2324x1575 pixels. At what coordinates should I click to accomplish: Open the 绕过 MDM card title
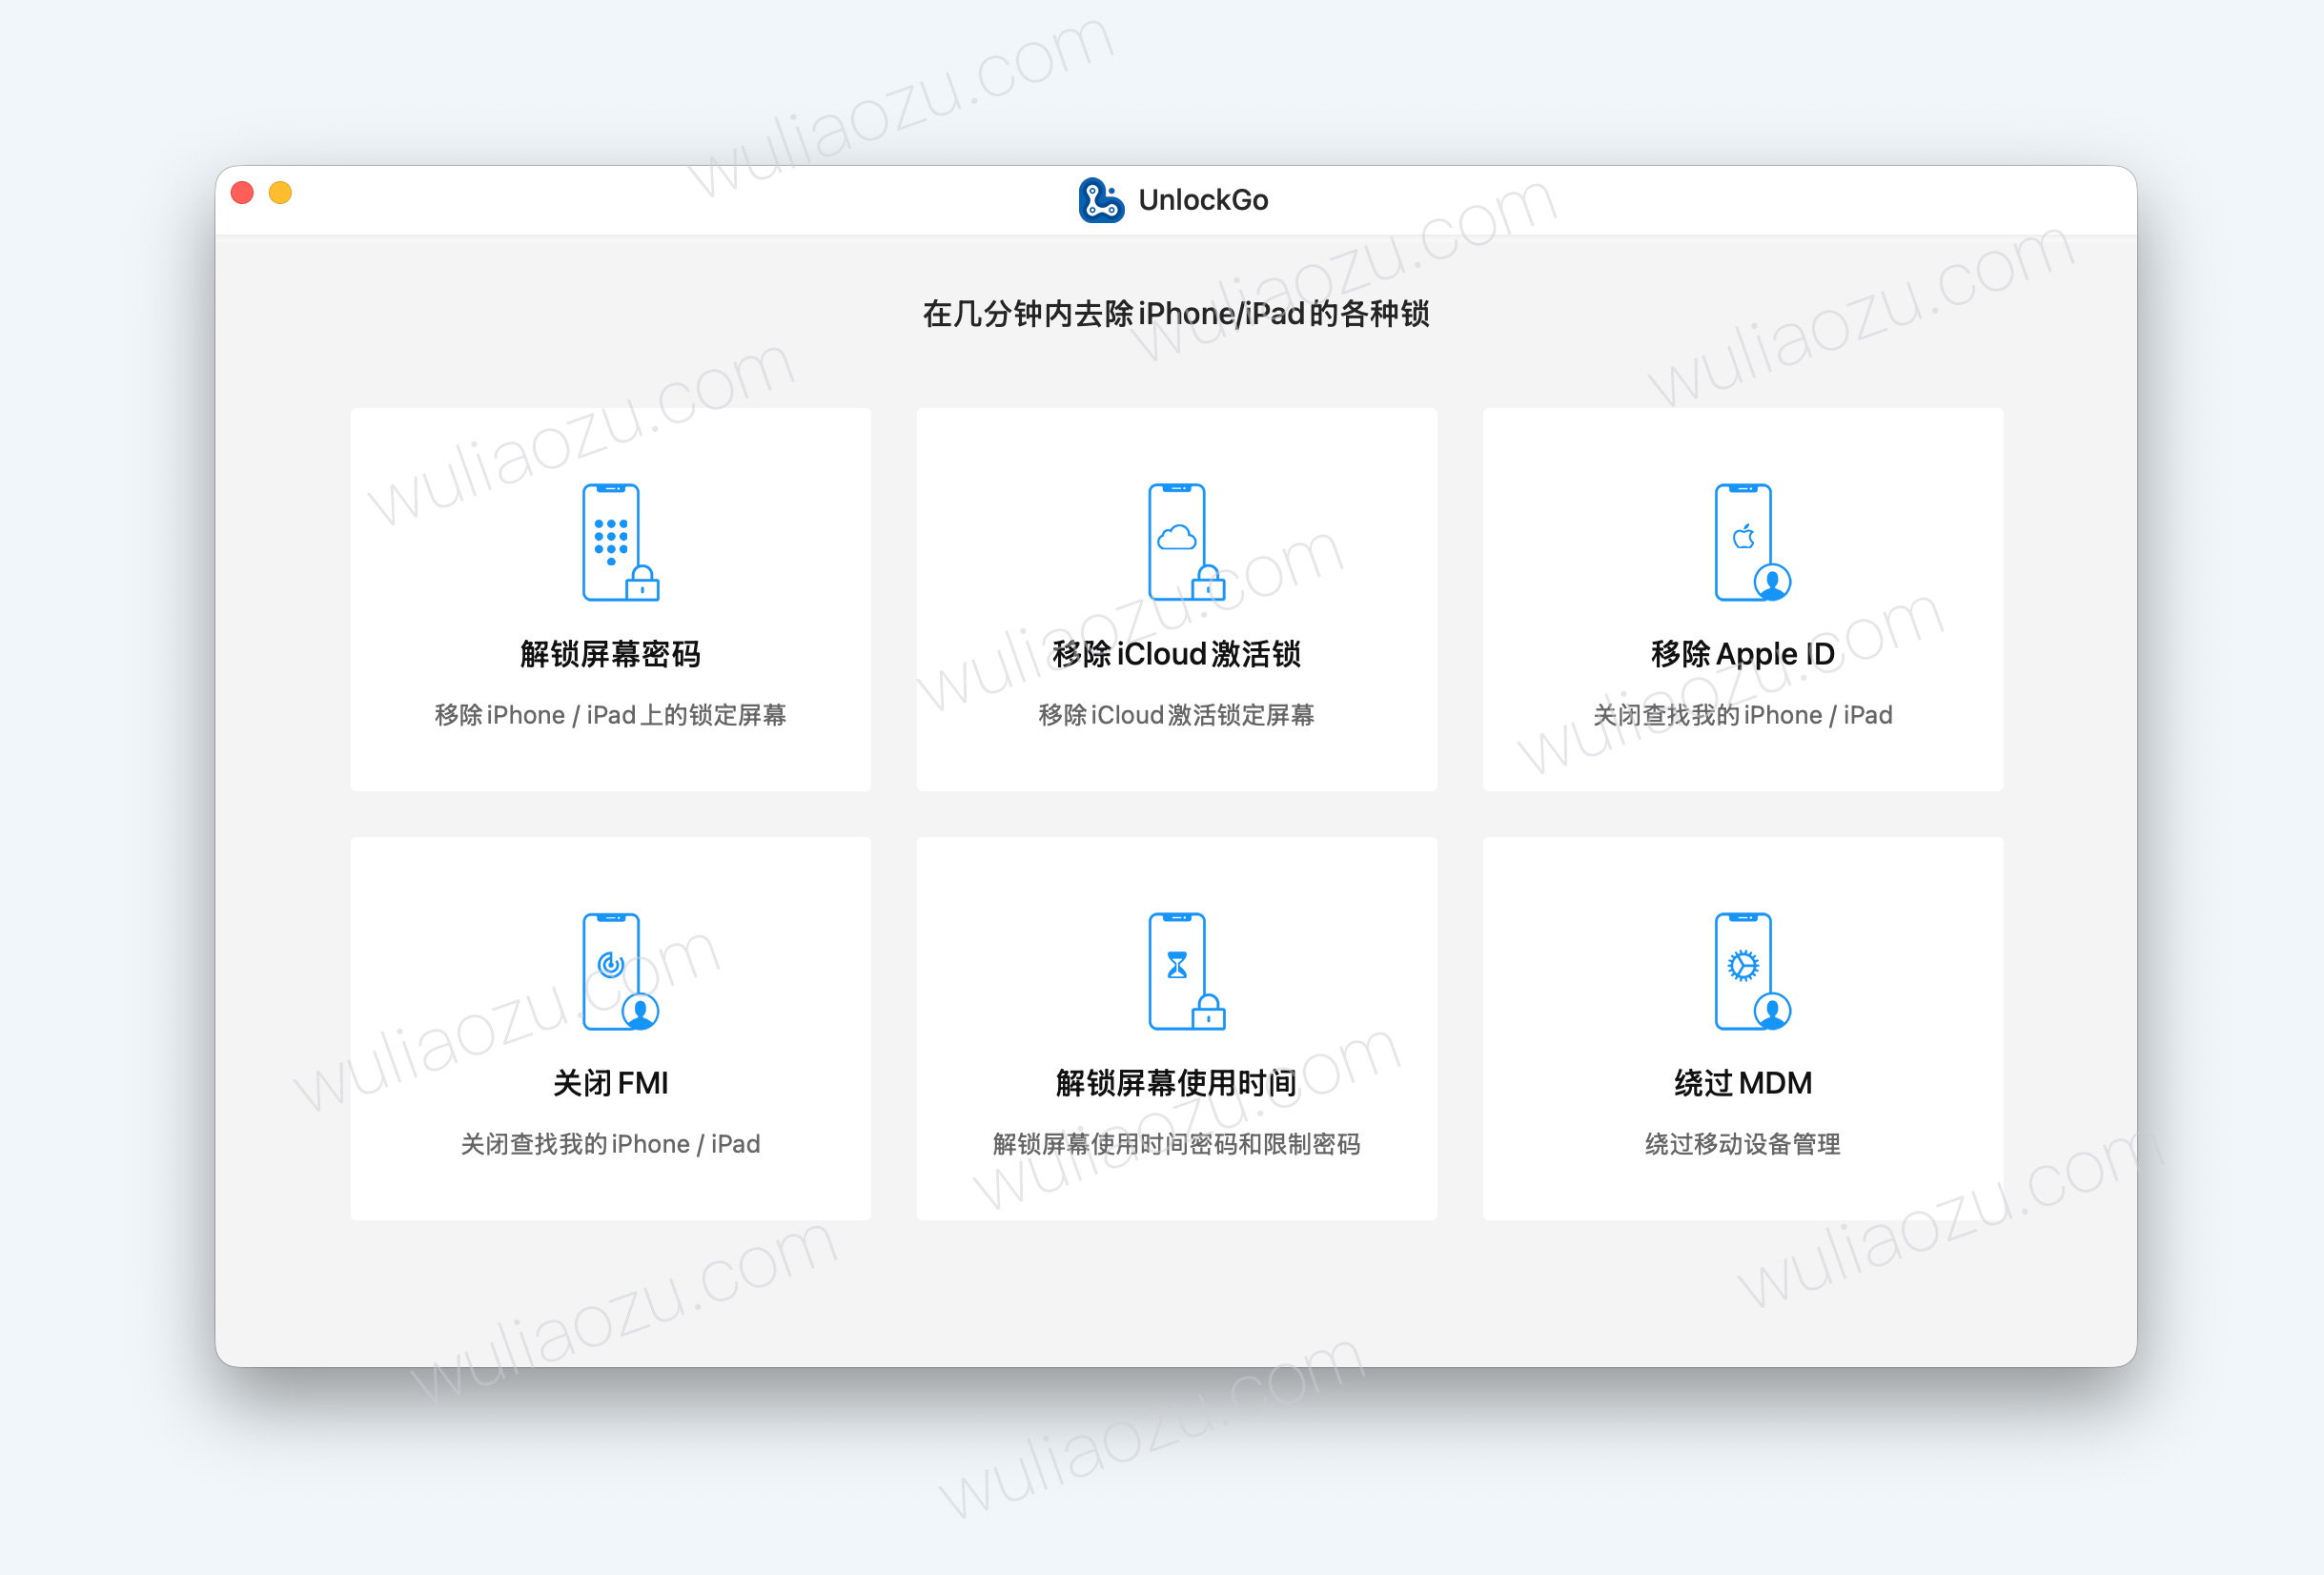coord(1742,1083)
